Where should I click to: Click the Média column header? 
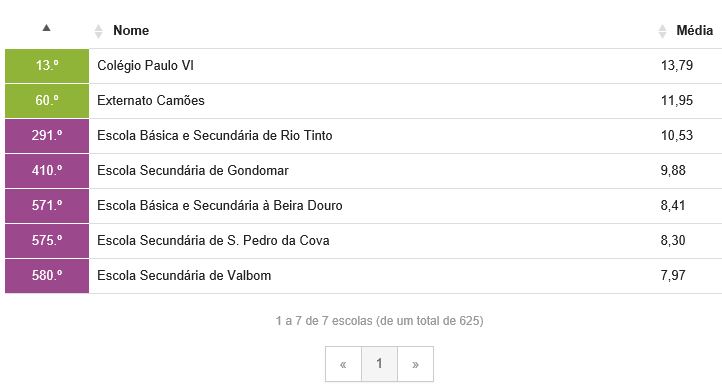point(694,30)
